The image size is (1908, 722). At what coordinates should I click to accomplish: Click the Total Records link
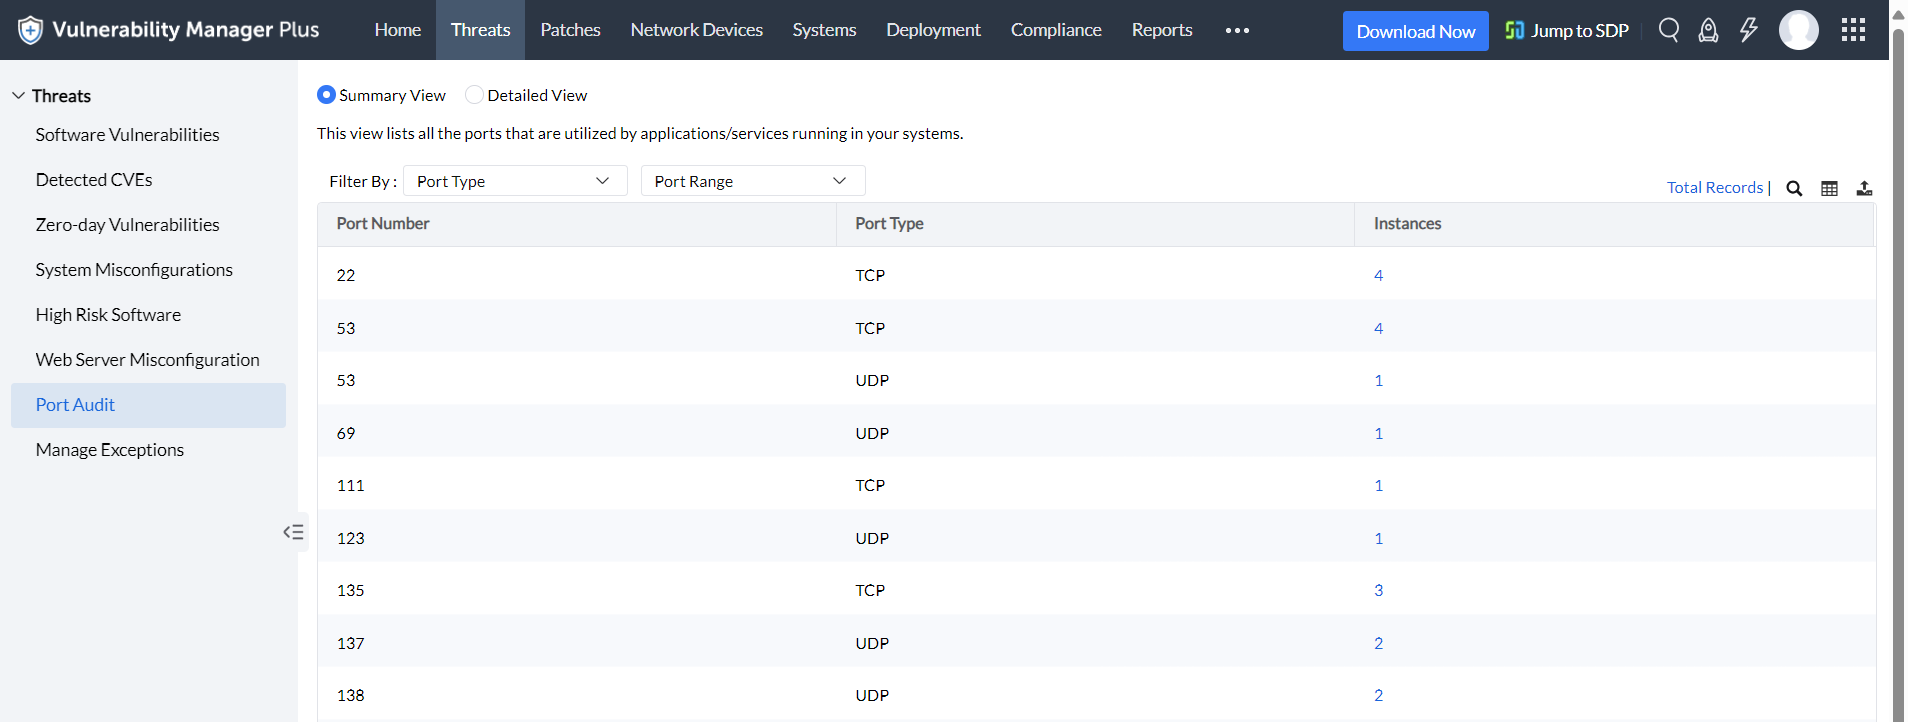click(x=1714, y=188)
